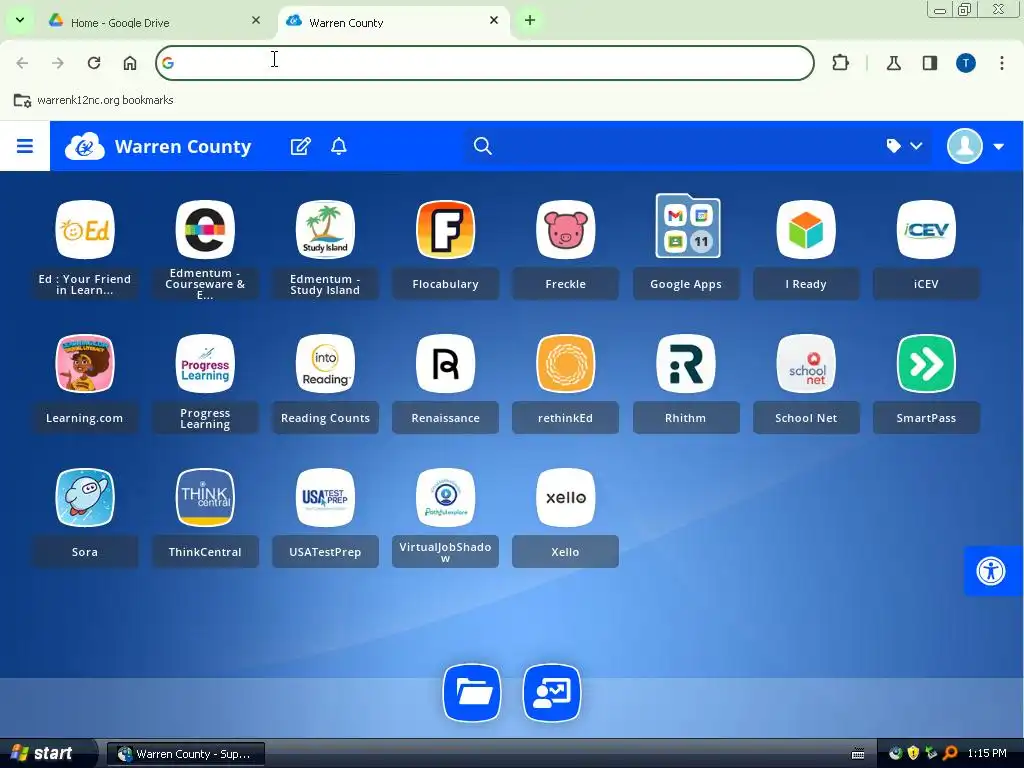The image size is (1024, 768).
Task: Open the Renaissance app icon
Action: 445,364
